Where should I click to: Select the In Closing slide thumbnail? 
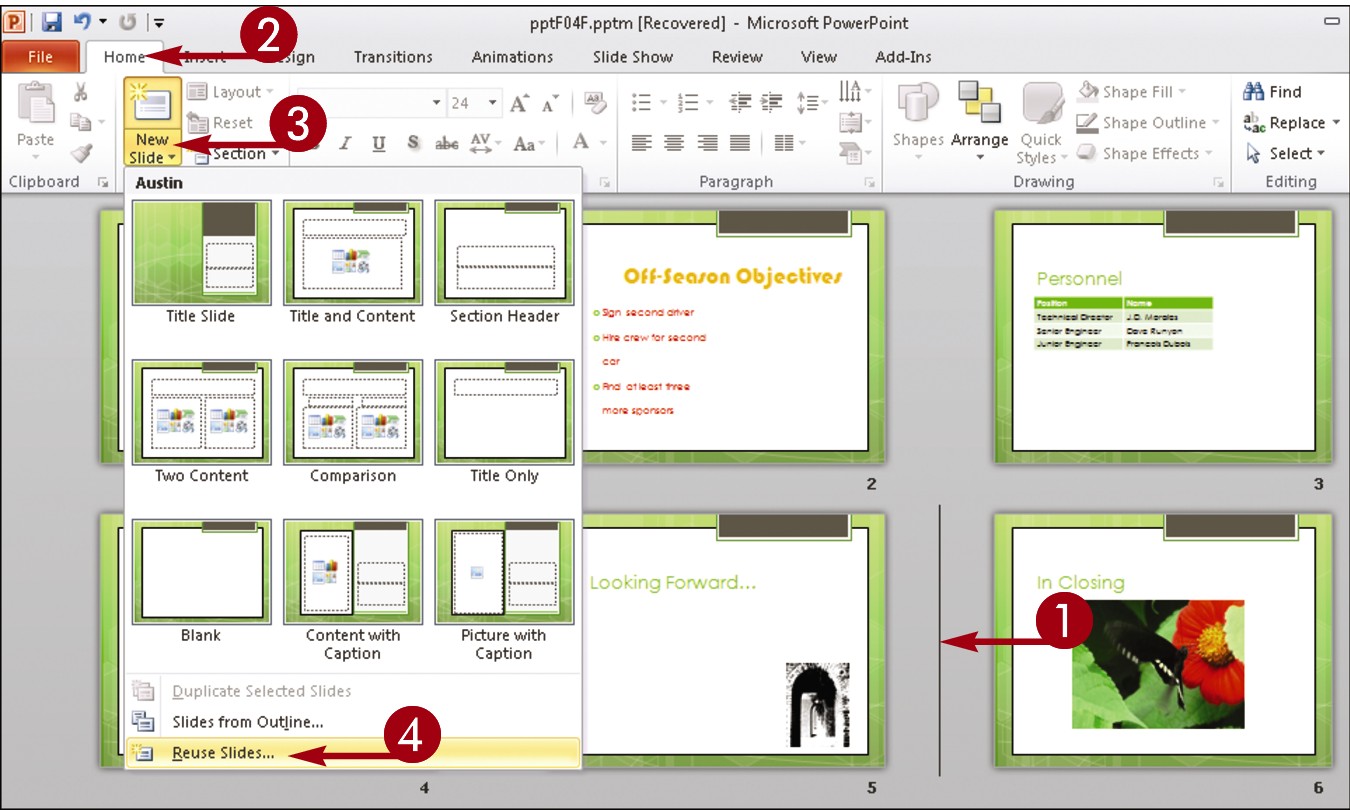pyautogui.click(x=1163, y=640)
